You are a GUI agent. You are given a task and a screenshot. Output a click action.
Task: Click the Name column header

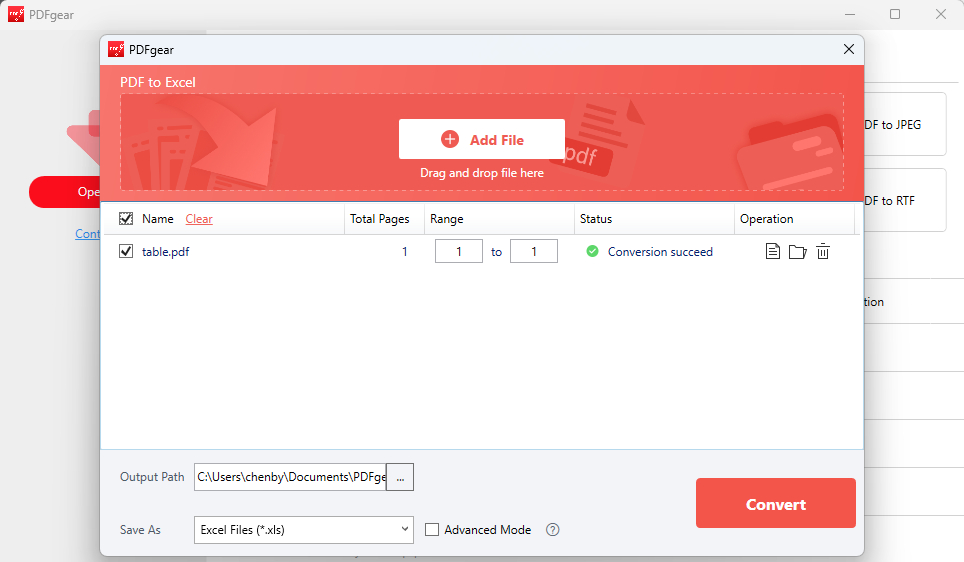tap(157, 219)
